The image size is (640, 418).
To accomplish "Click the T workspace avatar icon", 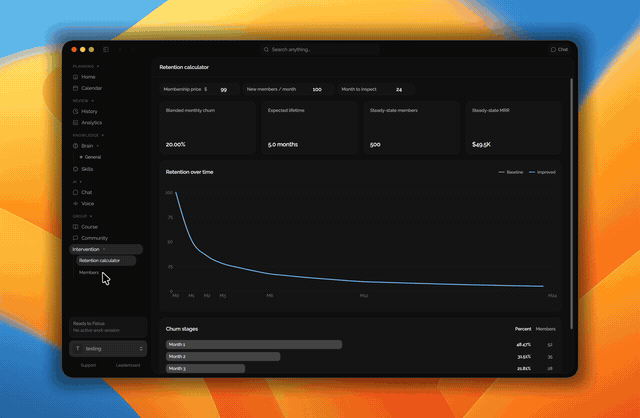I will point(78,349).
